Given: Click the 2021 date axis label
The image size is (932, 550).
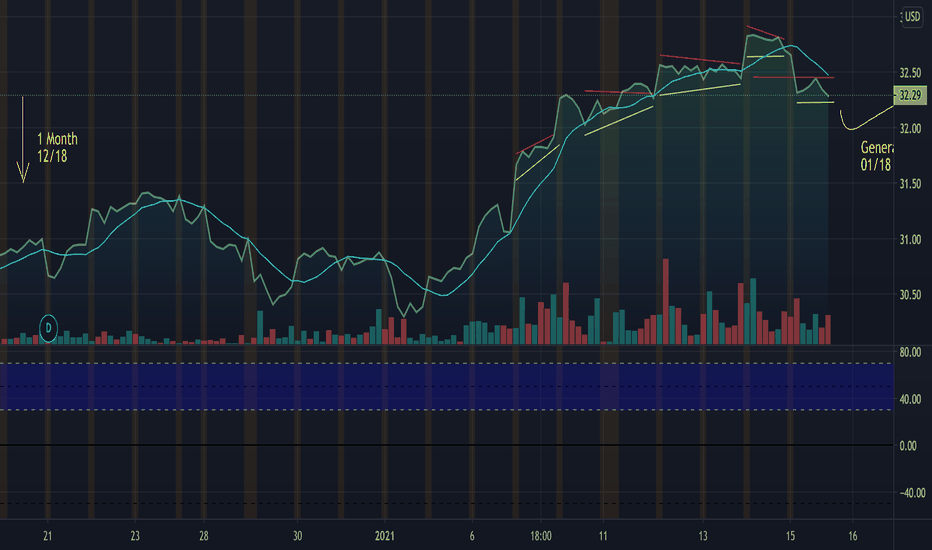Looking at the screenshot, I should point(385,536).
